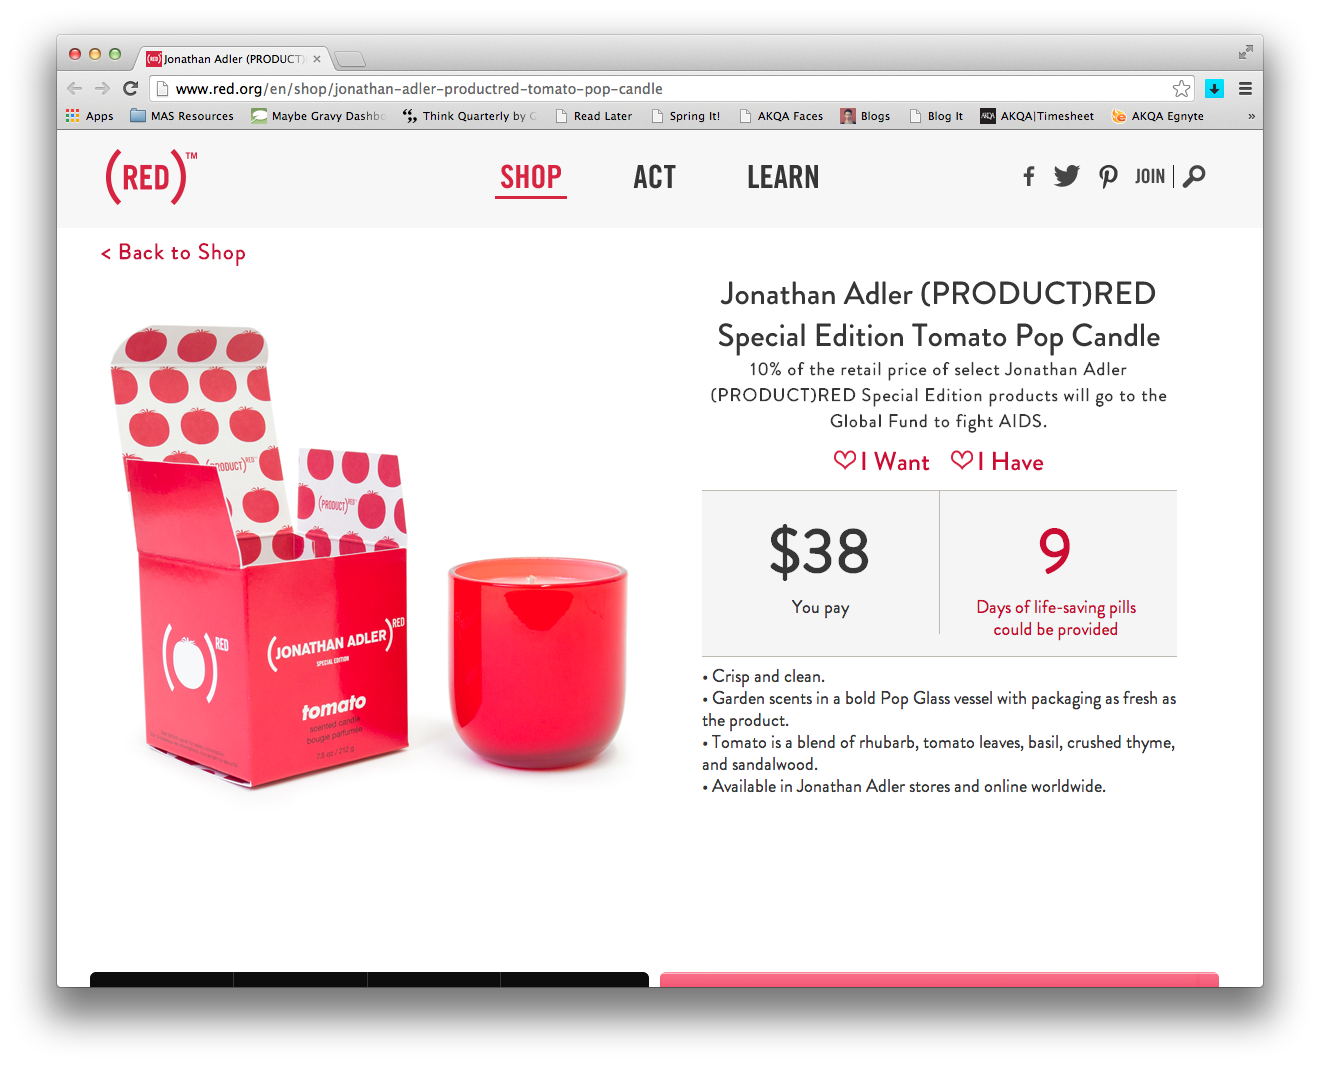The image size is (1320, 1066).
Task: Open the RED Facebook page icon
Action: 1028,177
